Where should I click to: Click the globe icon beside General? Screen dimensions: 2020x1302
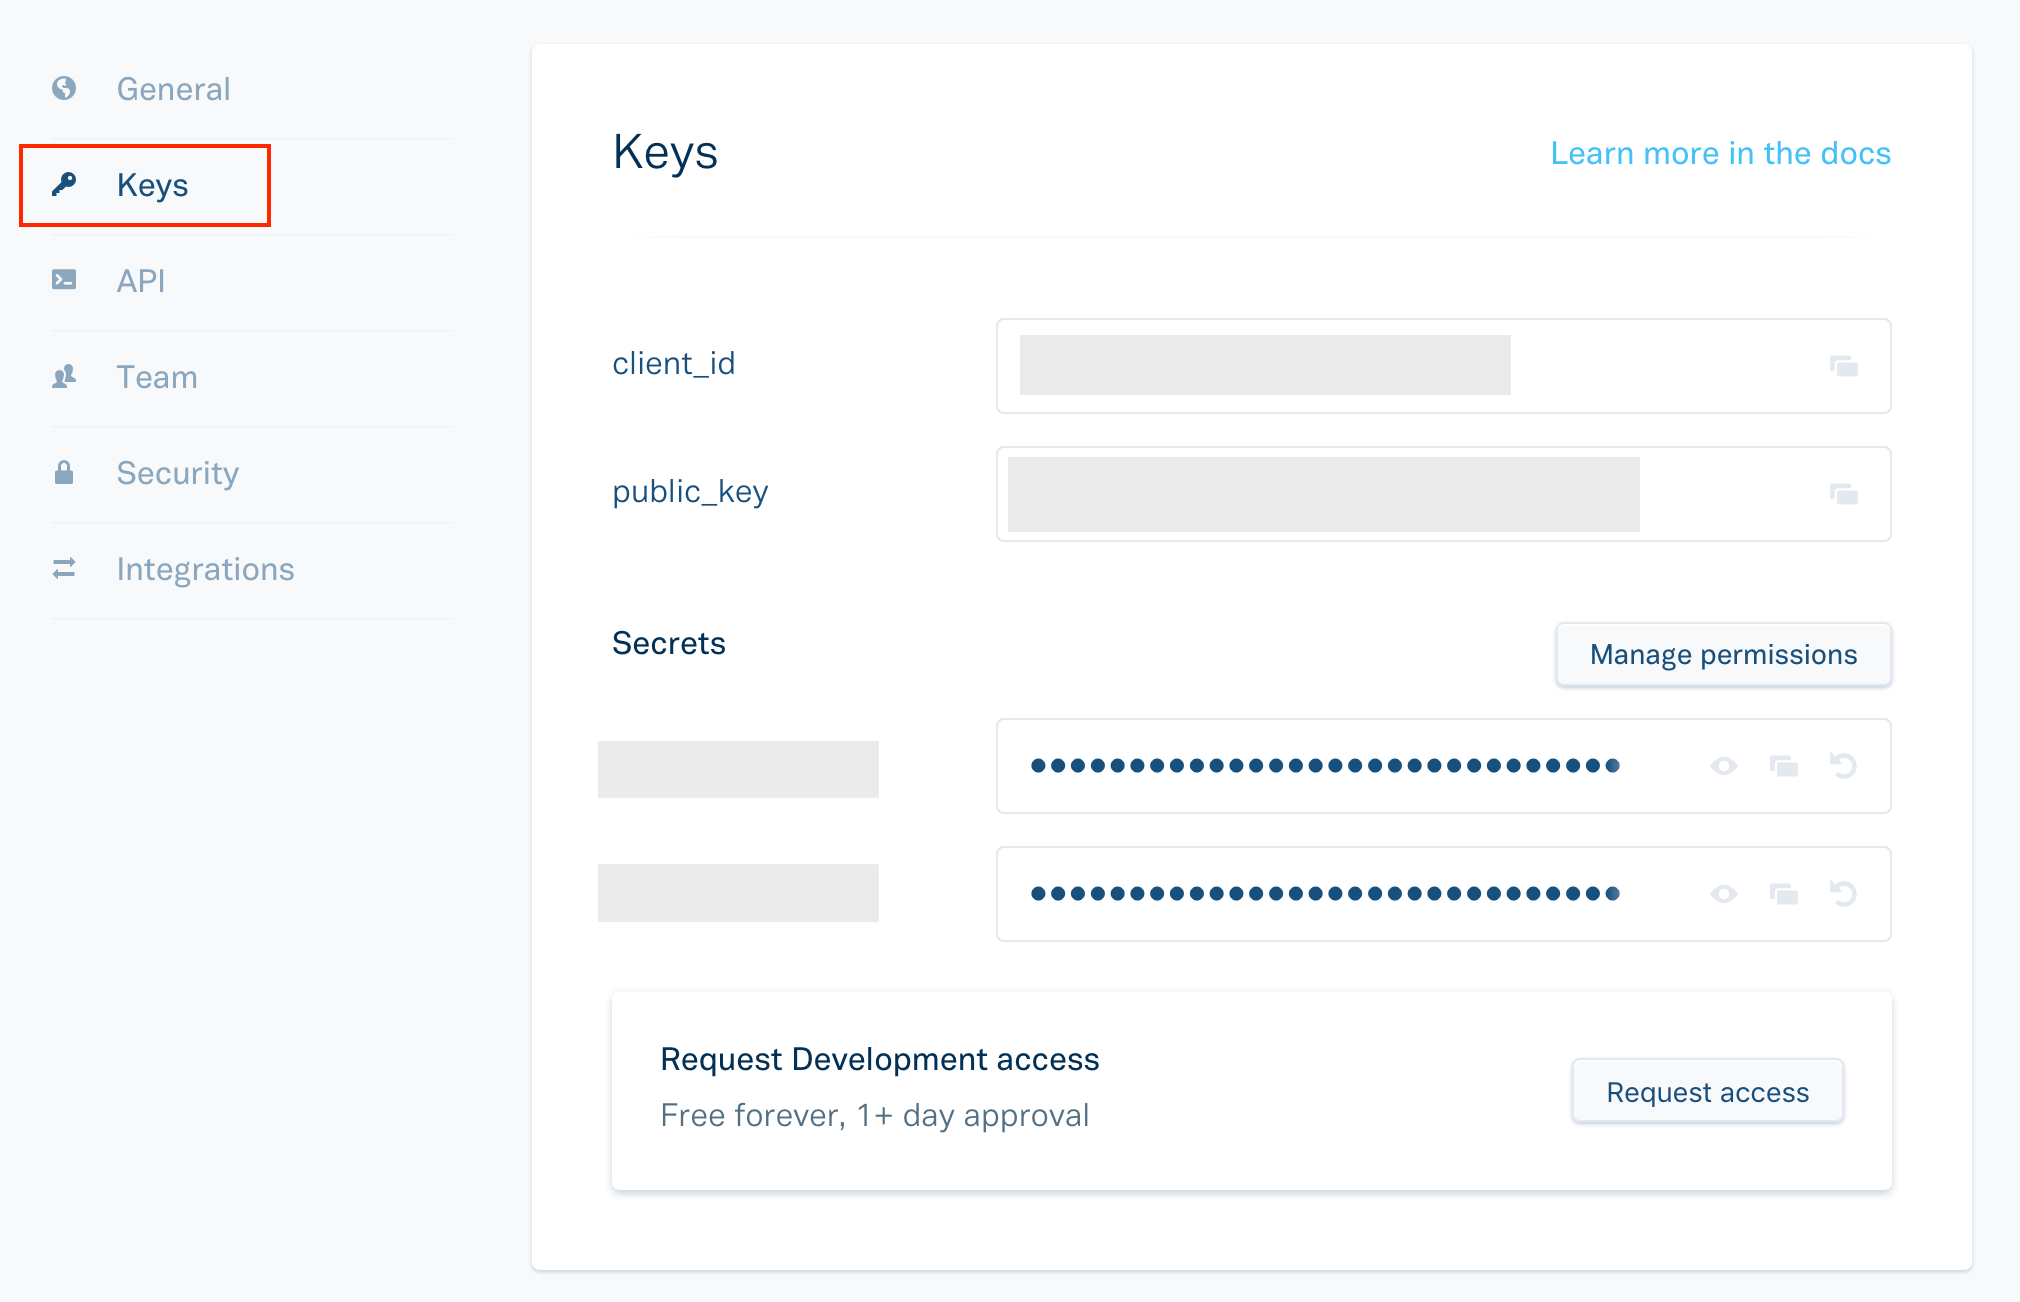click(x=64, y=89)
